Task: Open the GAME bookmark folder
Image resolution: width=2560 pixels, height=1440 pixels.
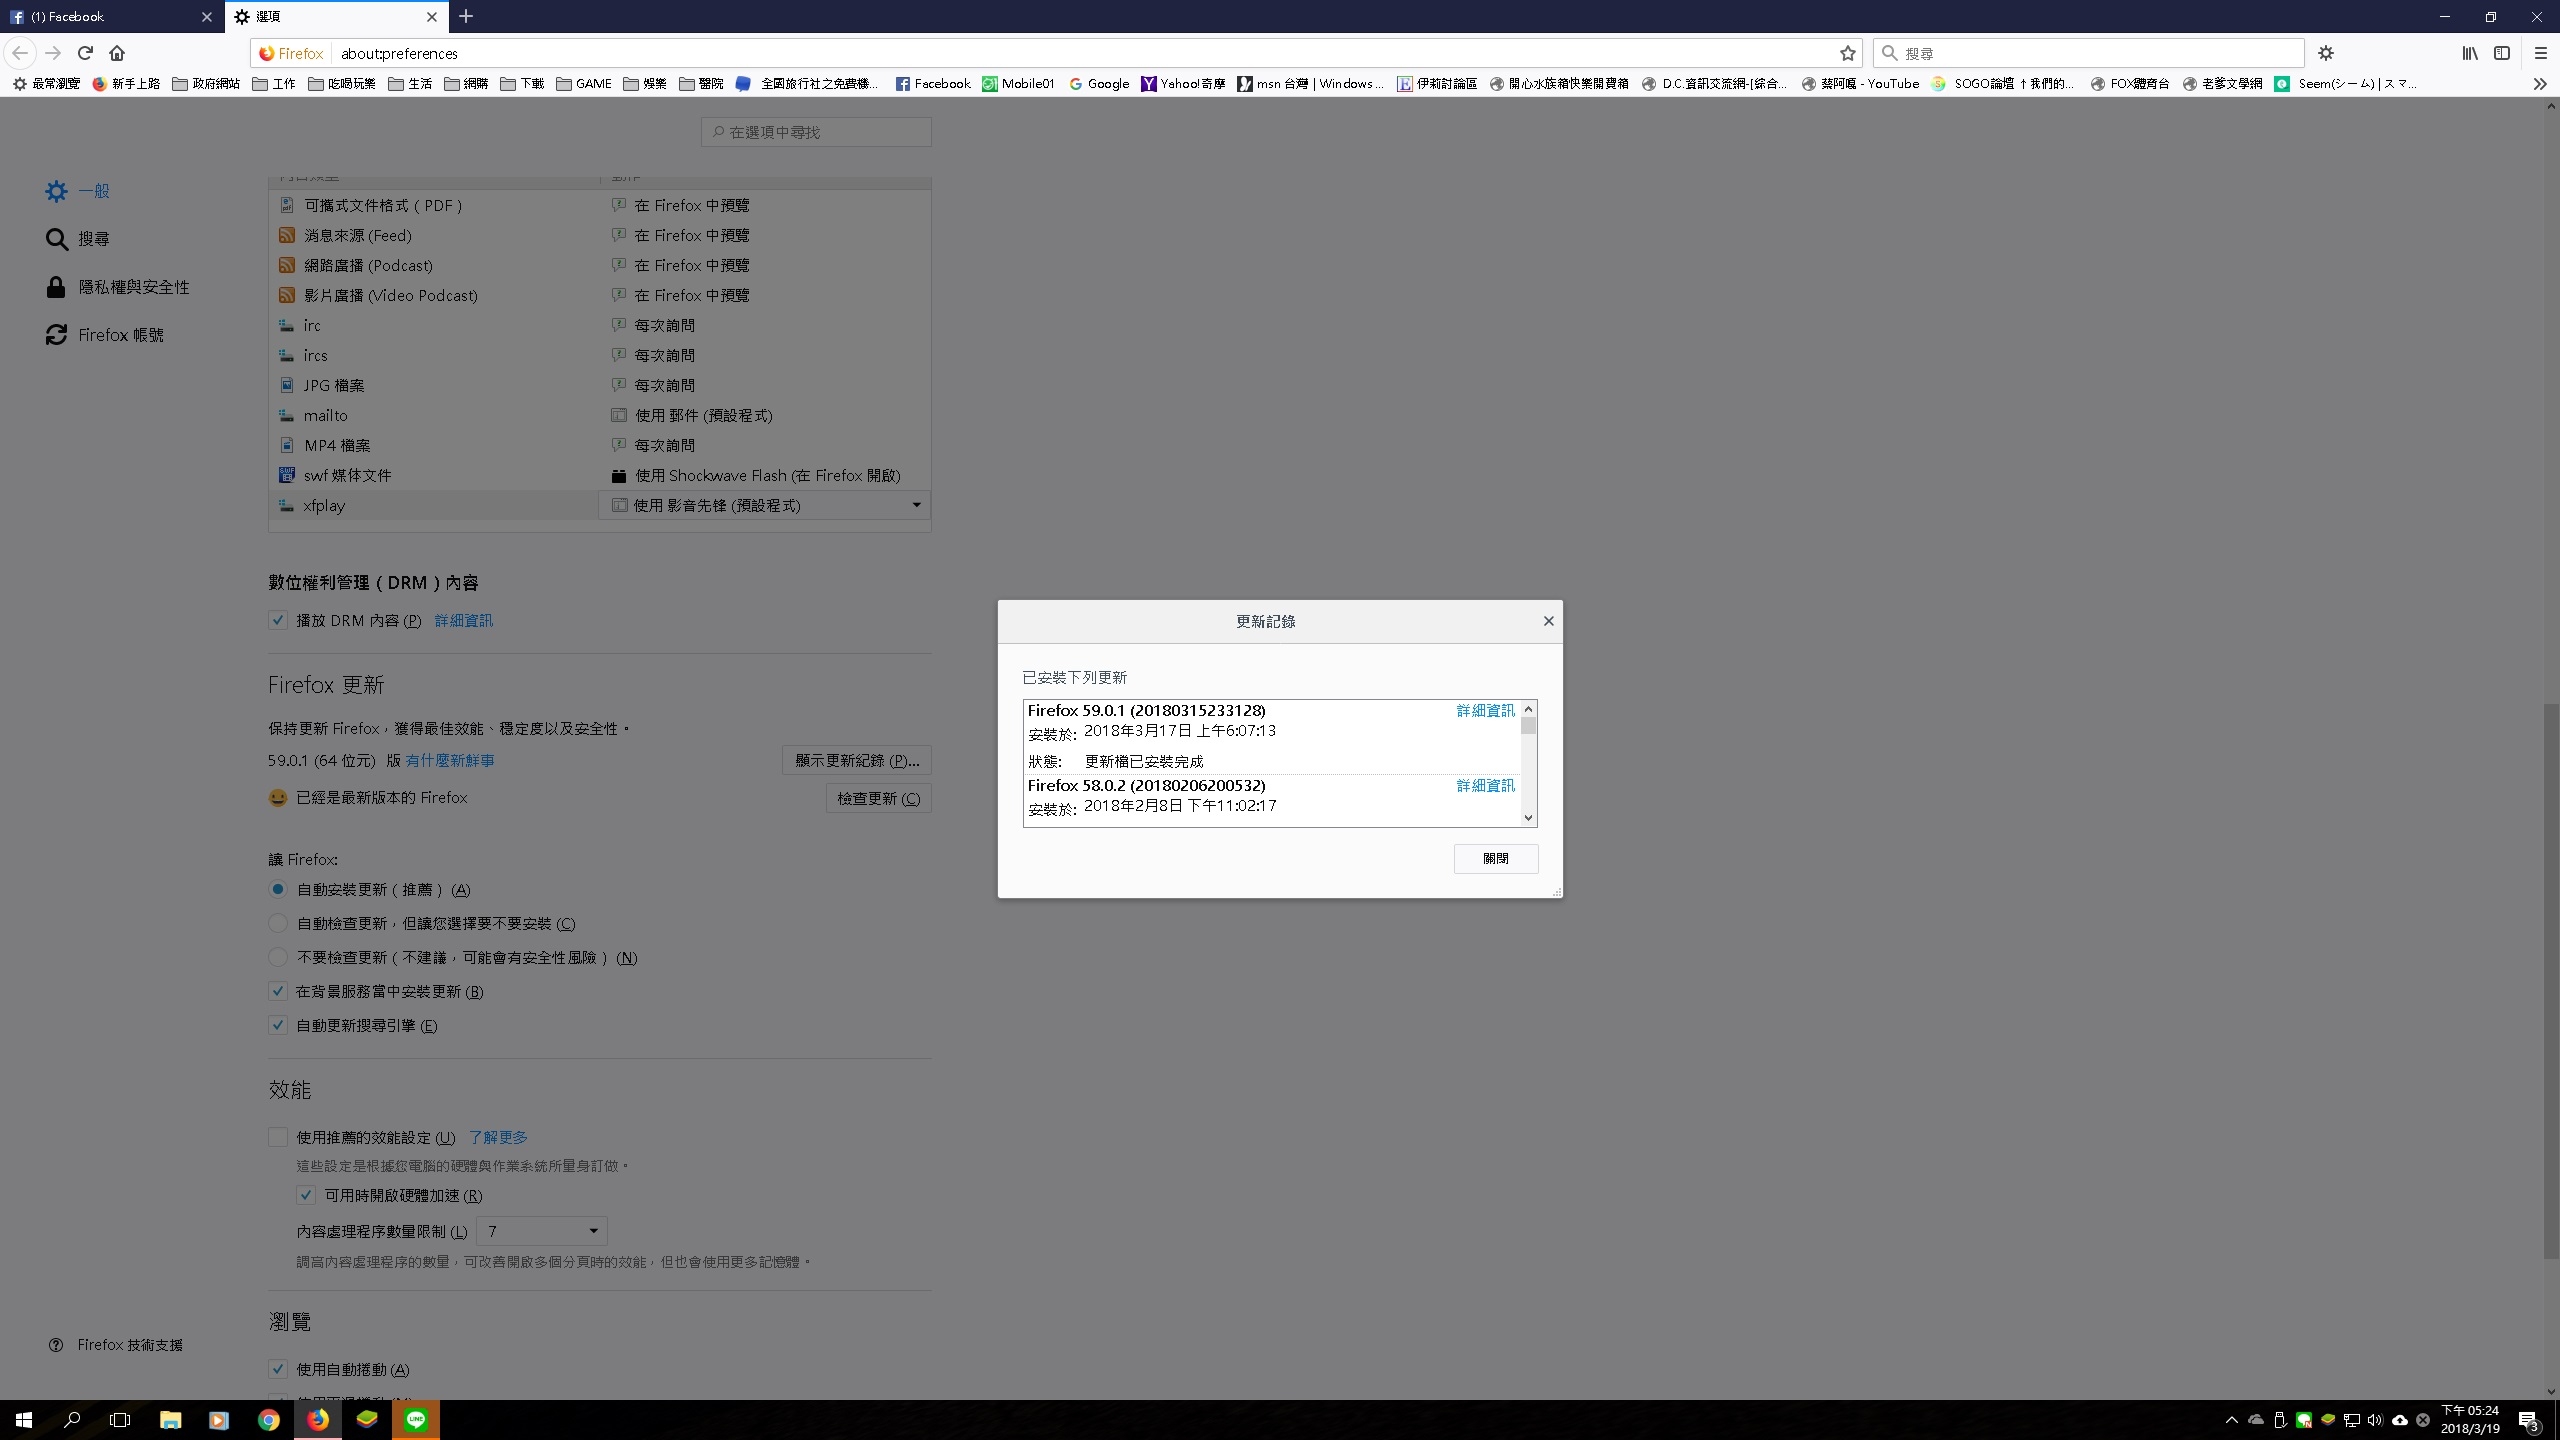Action: click(583, 84)
